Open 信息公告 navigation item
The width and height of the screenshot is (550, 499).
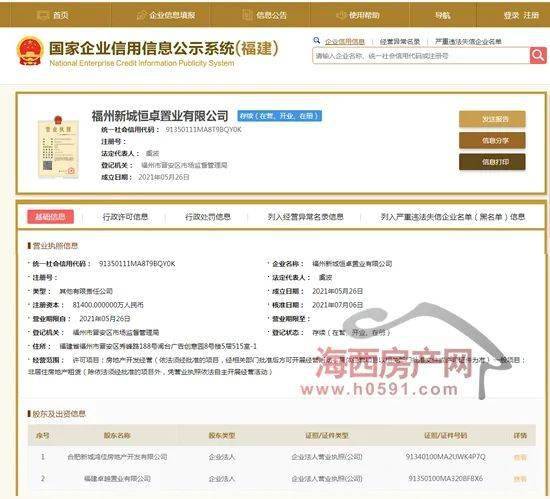tap(265, 15)
